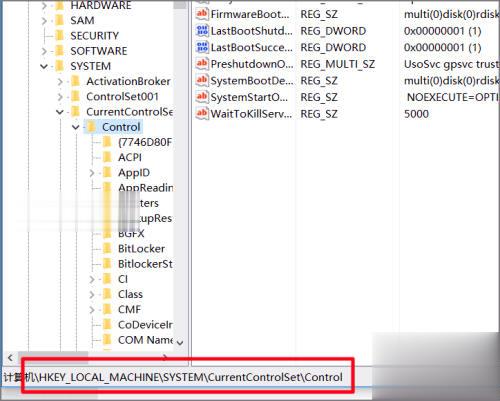Click the Control folder icon
The image size is (500, 401).
(x=92, y=127)
